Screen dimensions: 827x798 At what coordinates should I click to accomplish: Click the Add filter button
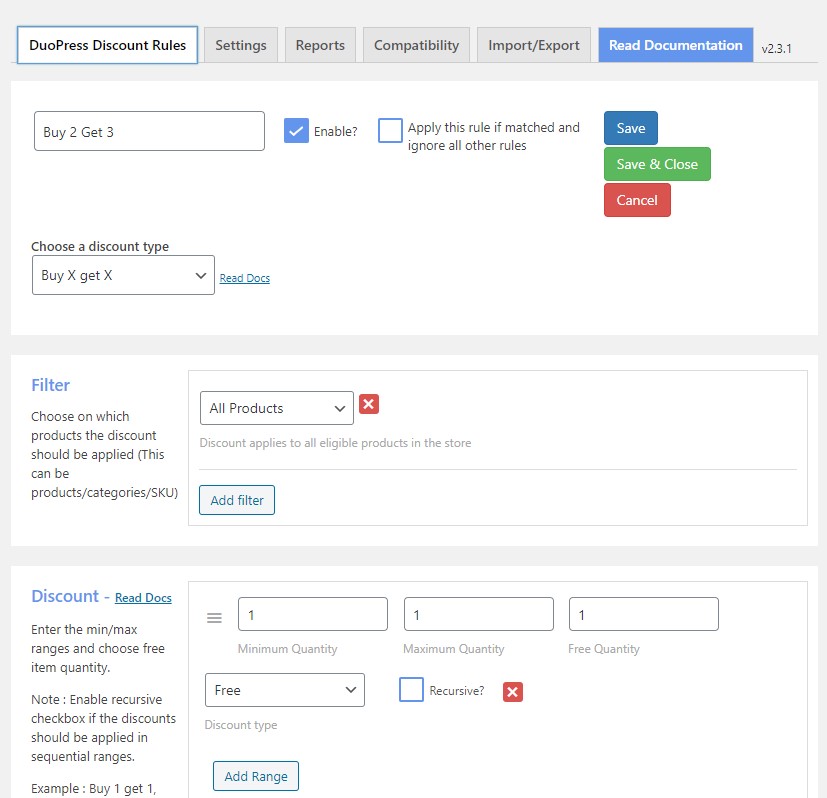click(237, 500)
